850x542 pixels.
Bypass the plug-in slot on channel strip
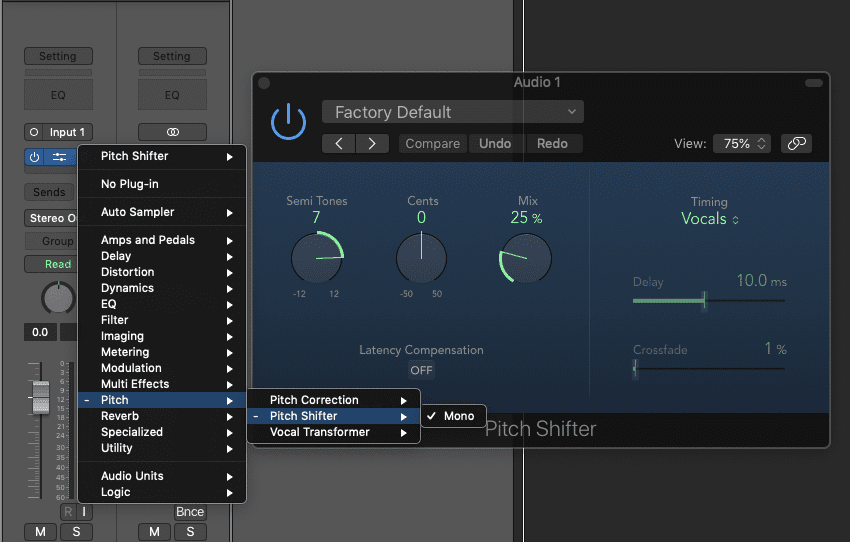coord(35,157)
